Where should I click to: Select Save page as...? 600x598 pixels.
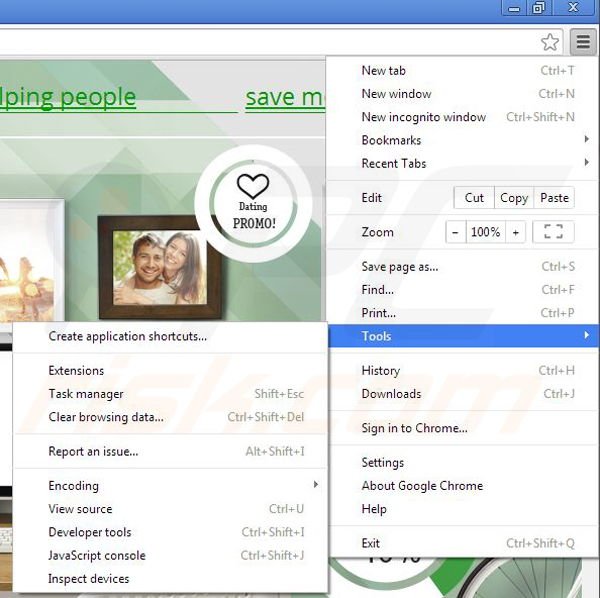point(464,267)
